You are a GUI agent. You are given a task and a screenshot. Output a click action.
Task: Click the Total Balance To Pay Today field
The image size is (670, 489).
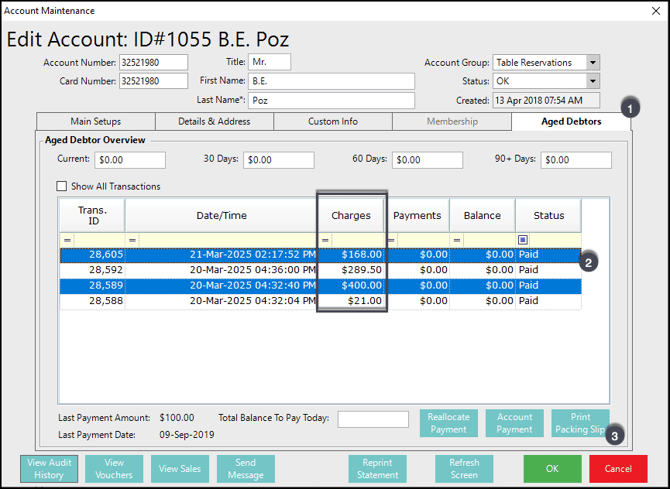click(x=373, y=419)
